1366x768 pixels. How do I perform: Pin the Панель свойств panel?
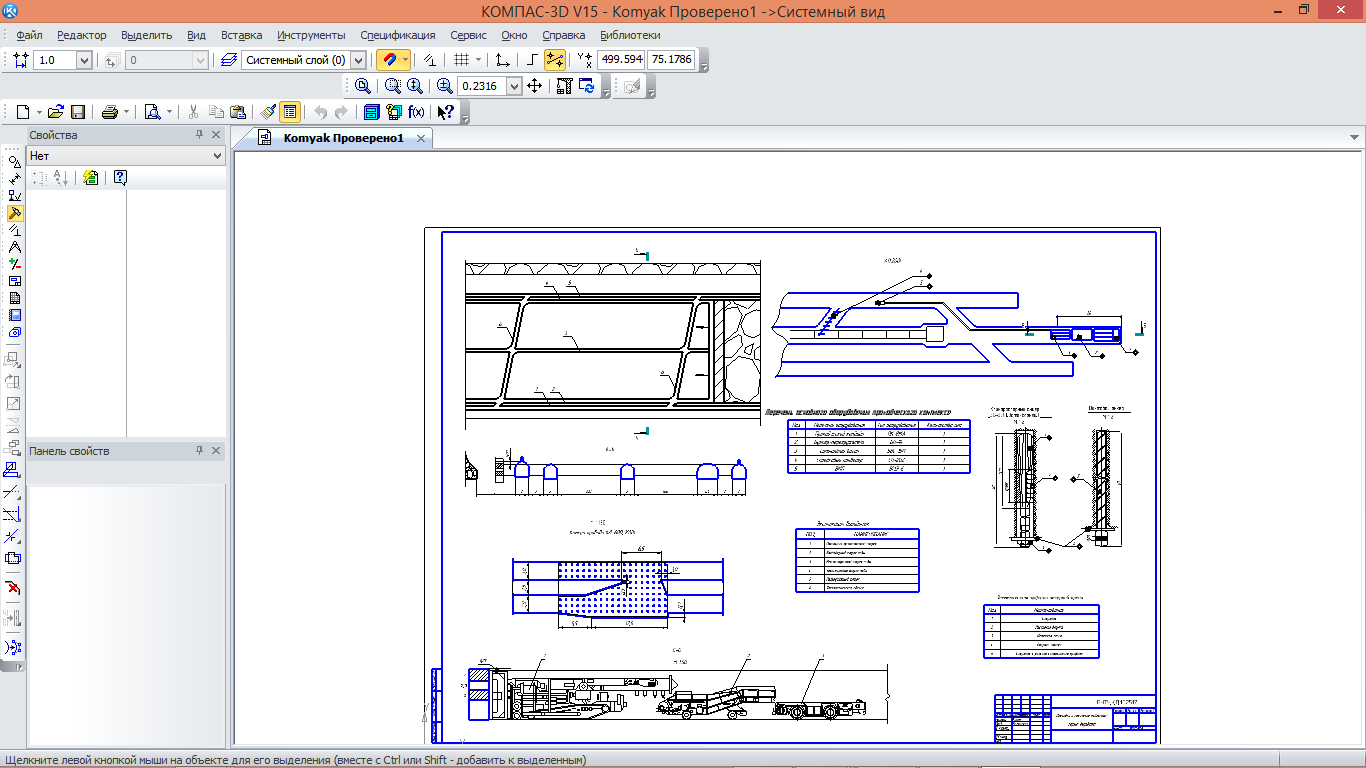click(199, 451)
